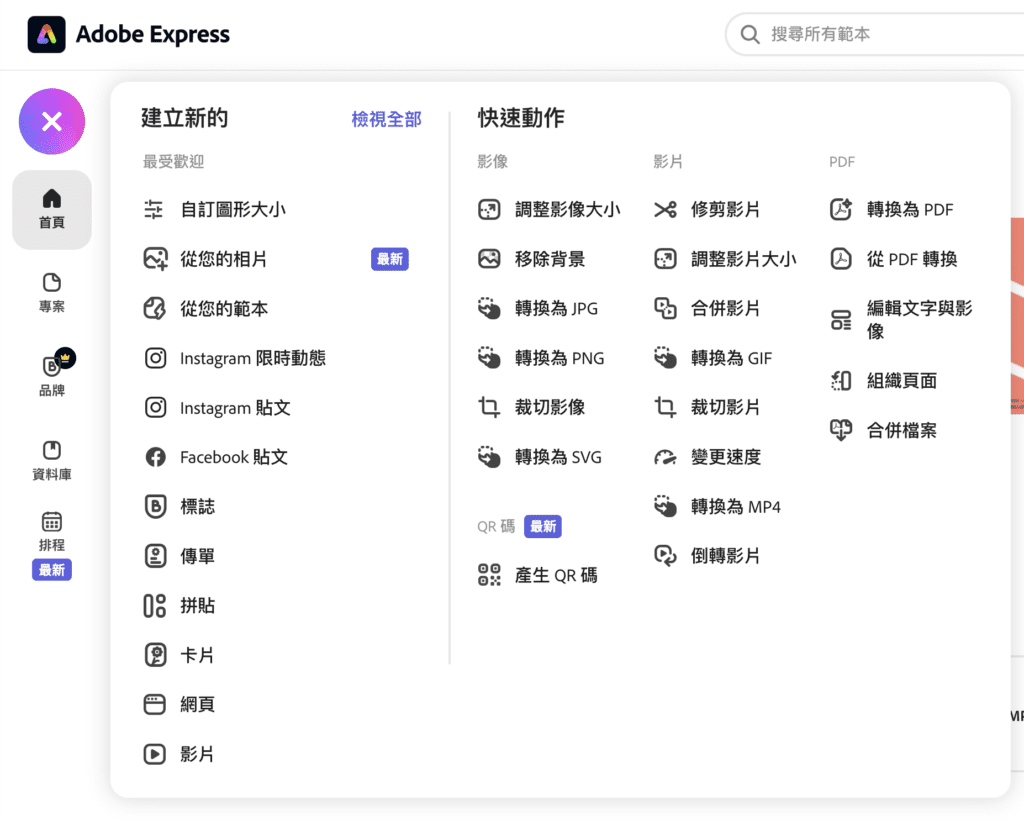Image resolution: width=1024 pixels, height=821 pixels.
Task: Open 從您的相片 marked 最新
Action: click(228, 259)
